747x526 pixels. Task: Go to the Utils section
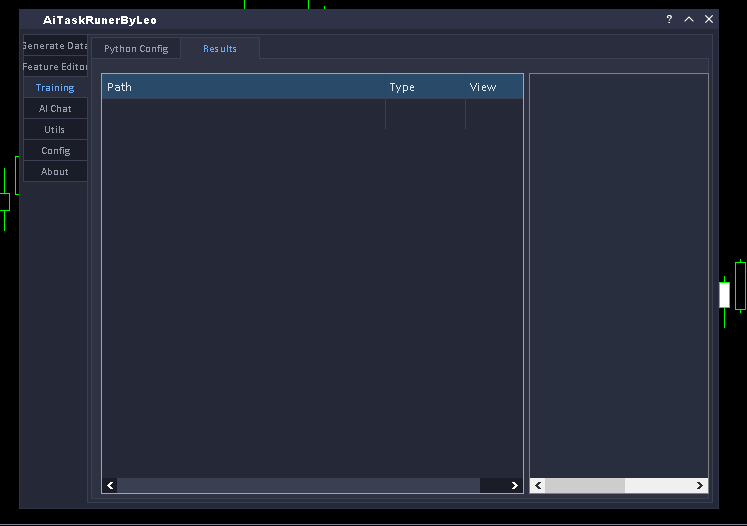coord(55,130)
